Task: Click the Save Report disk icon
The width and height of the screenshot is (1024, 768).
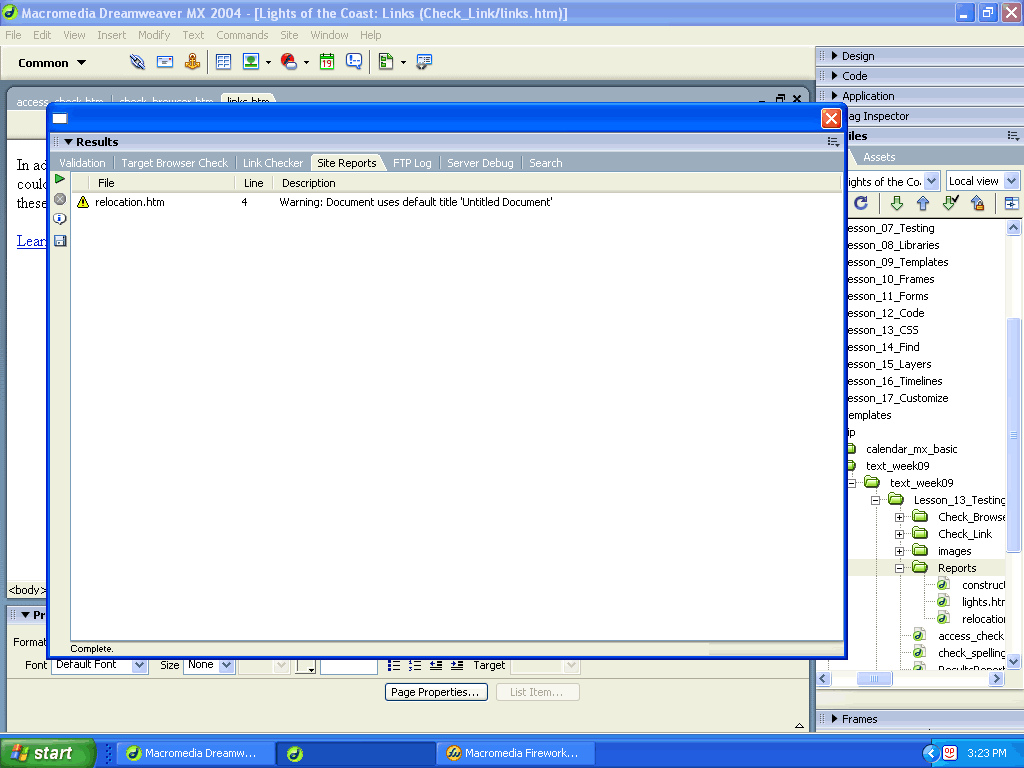Action: point(60,241)
